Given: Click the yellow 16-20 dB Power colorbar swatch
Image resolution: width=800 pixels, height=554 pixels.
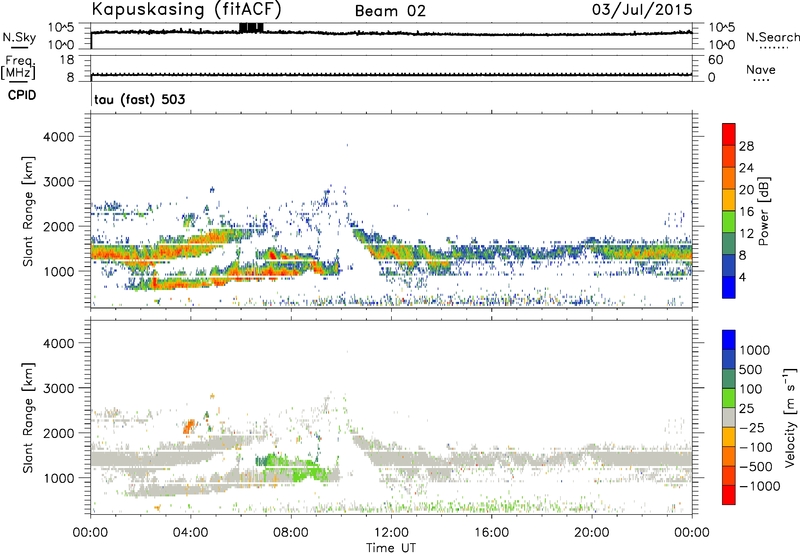Looking at the screenshot, I should [x=729, y=199].
